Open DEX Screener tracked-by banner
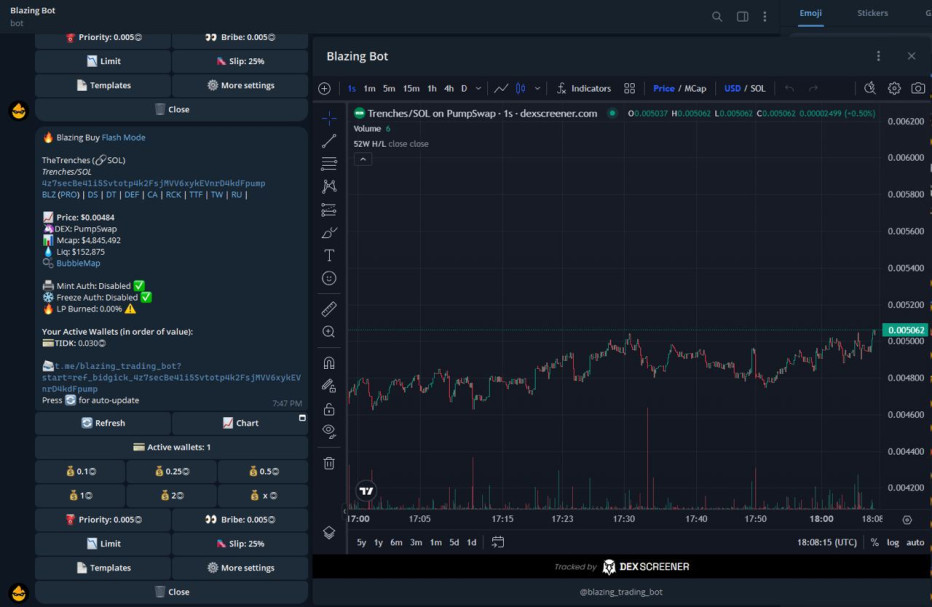Screen dimensions: 932x607 [x=621, y=567]
